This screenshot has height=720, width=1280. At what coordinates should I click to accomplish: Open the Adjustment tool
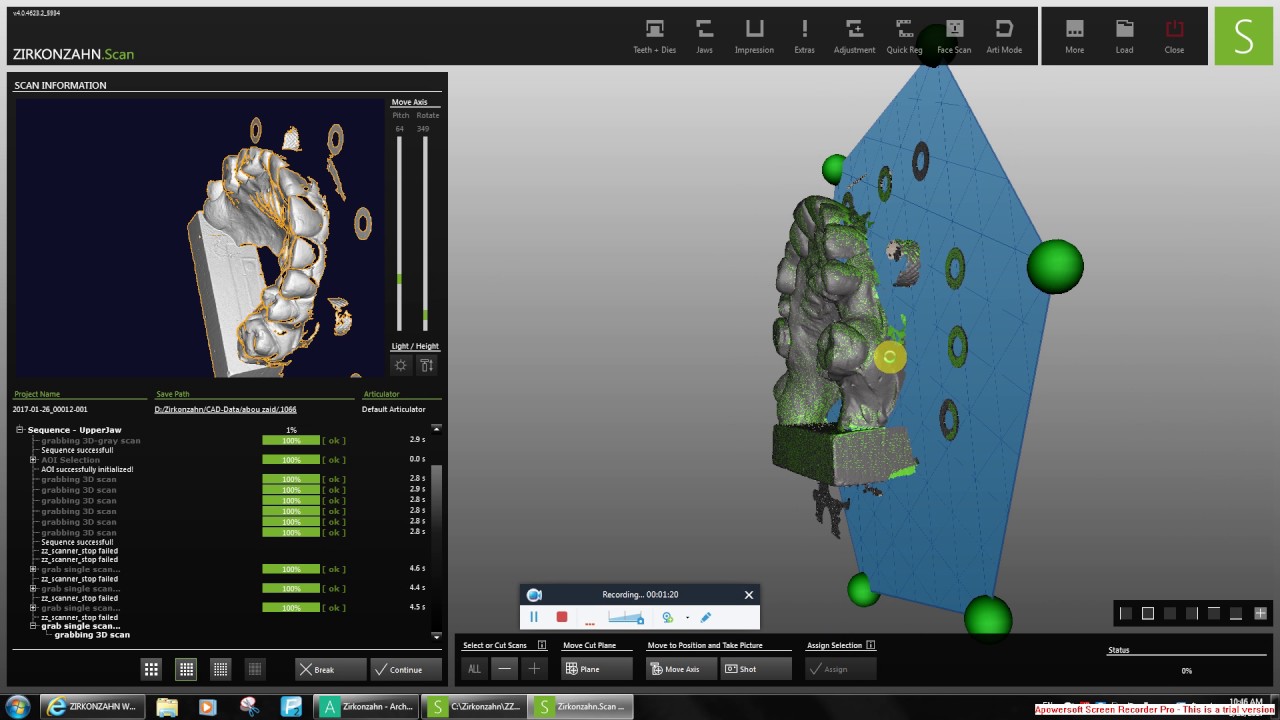(854, 36)
